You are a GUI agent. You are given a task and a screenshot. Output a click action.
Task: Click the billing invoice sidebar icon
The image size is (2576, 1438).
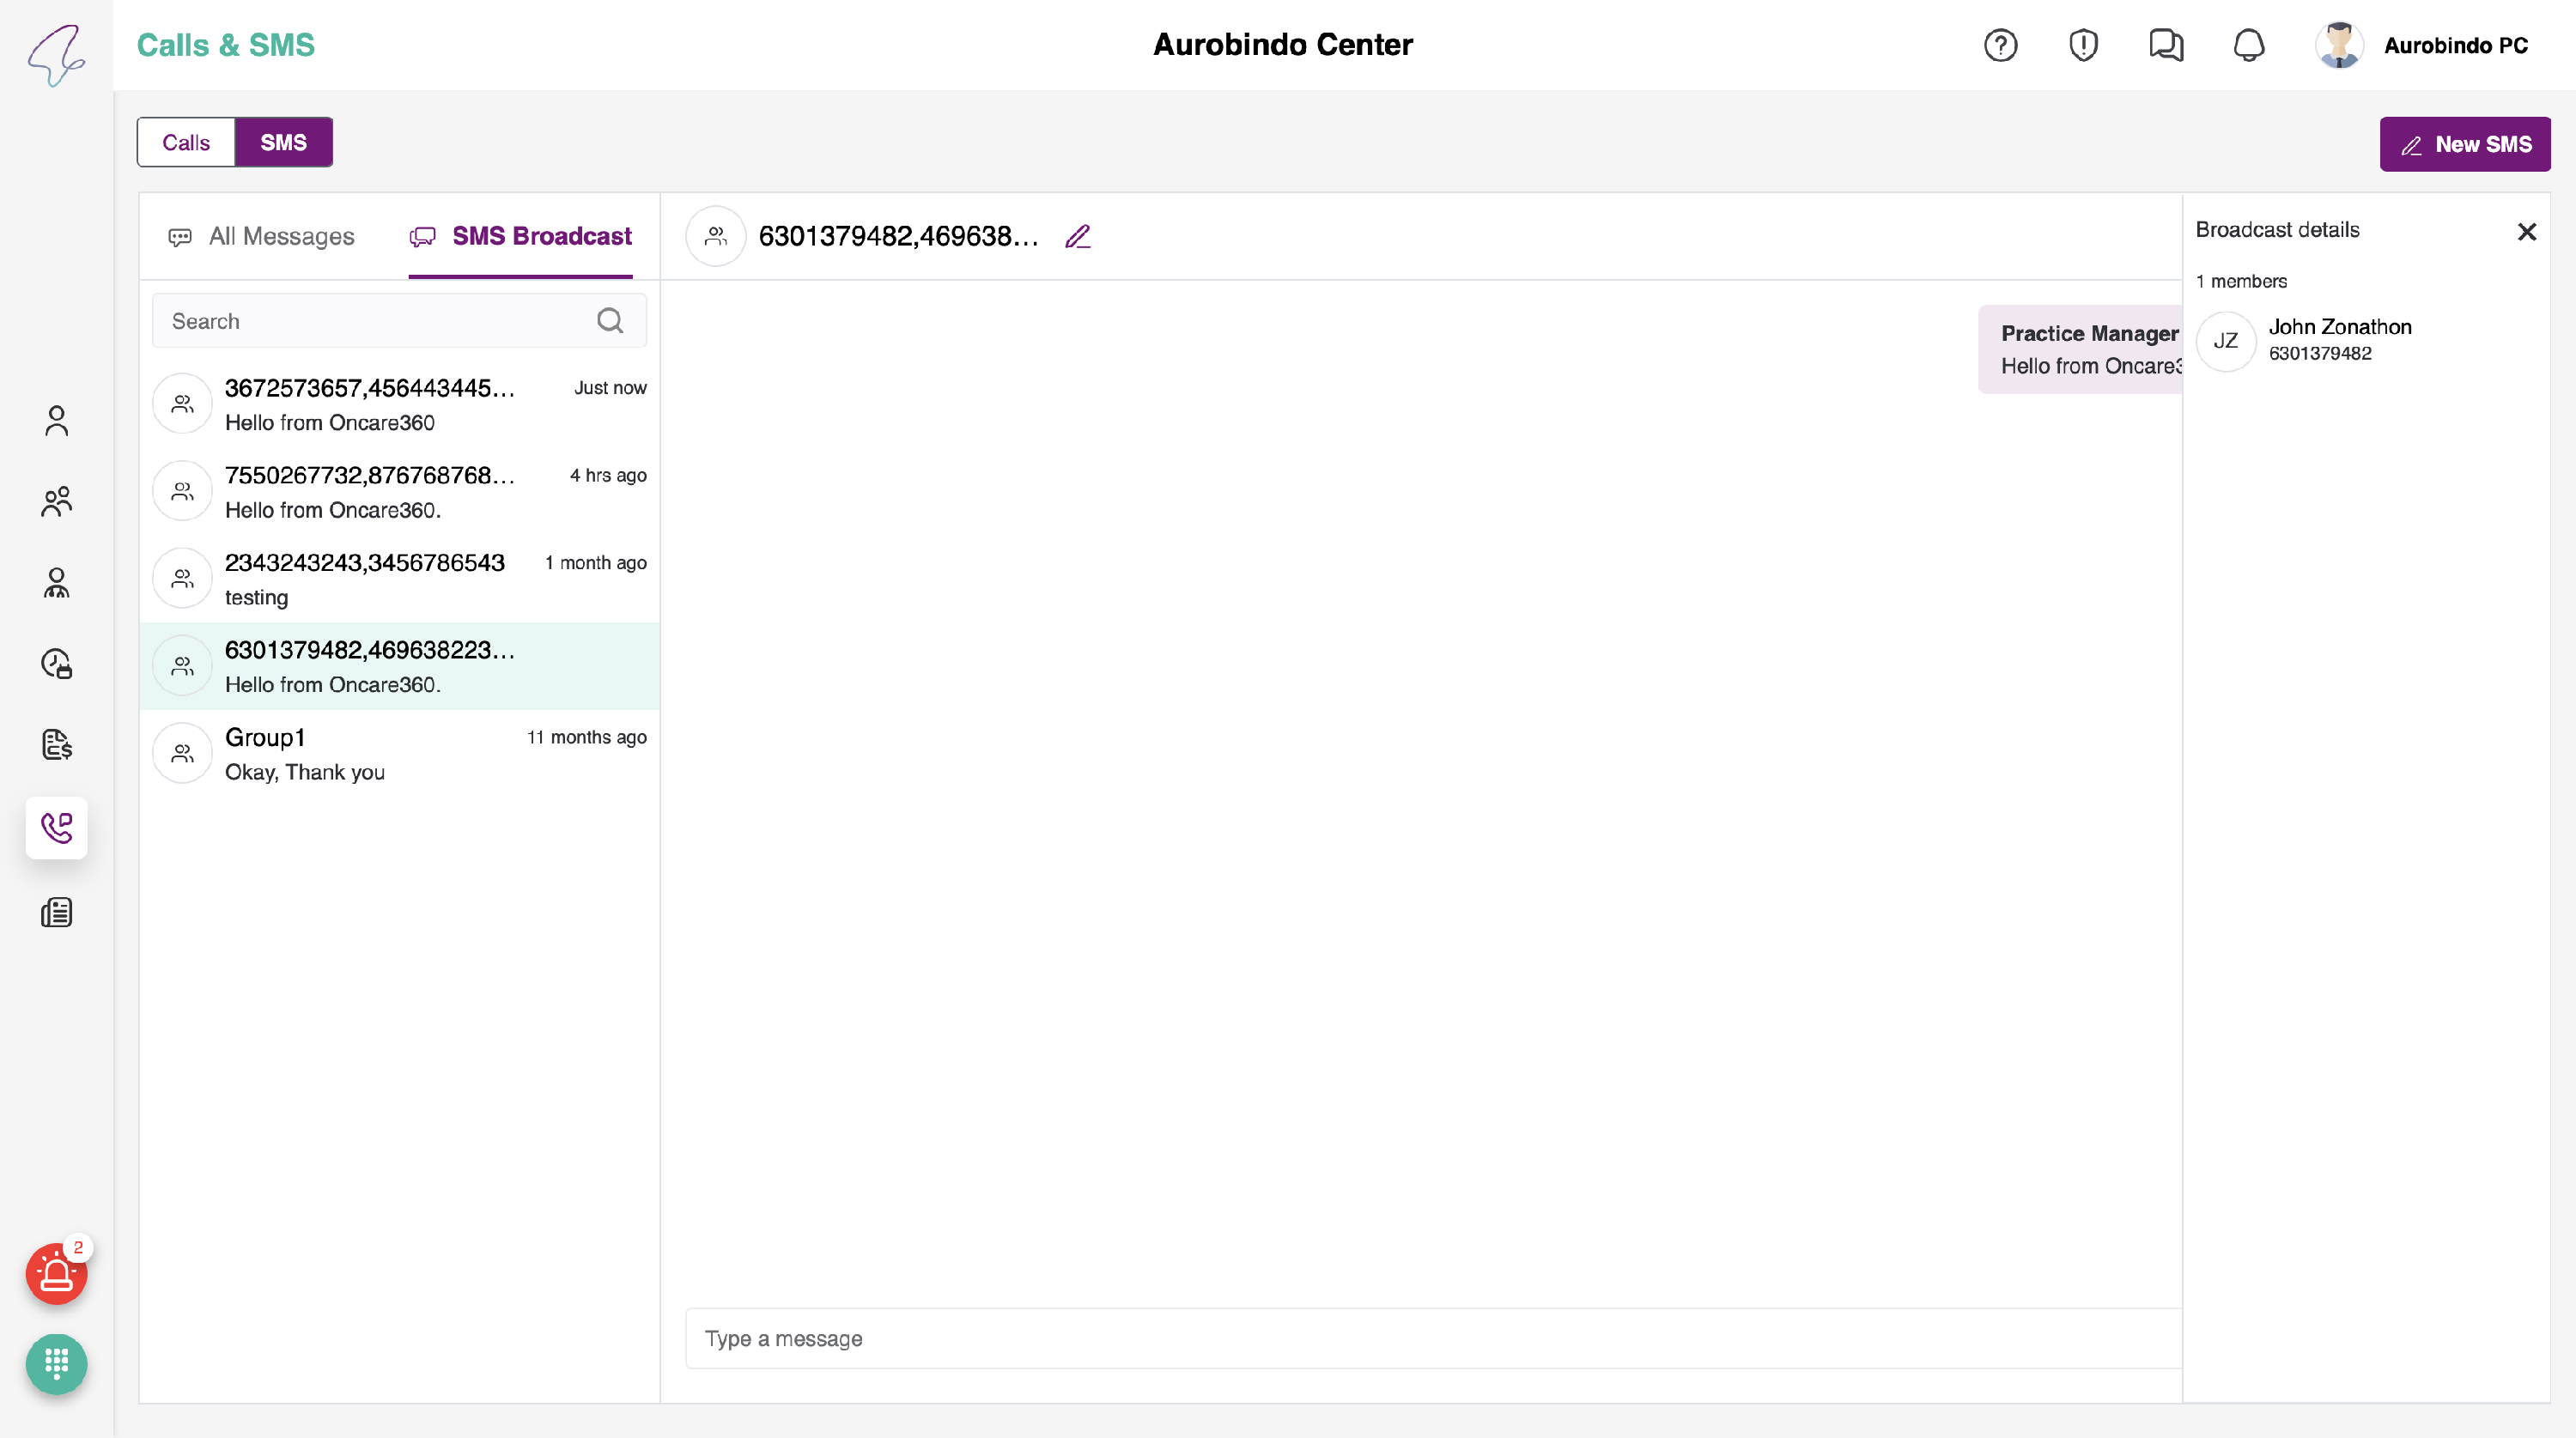(56, 745)
